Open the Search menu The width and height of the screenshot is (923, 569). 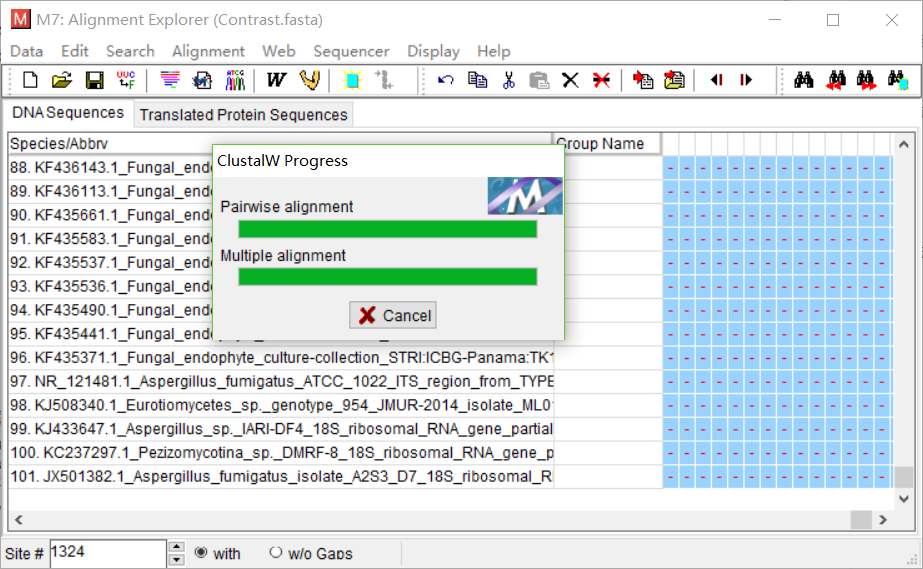pyautogui.click(x=130, y=51)
